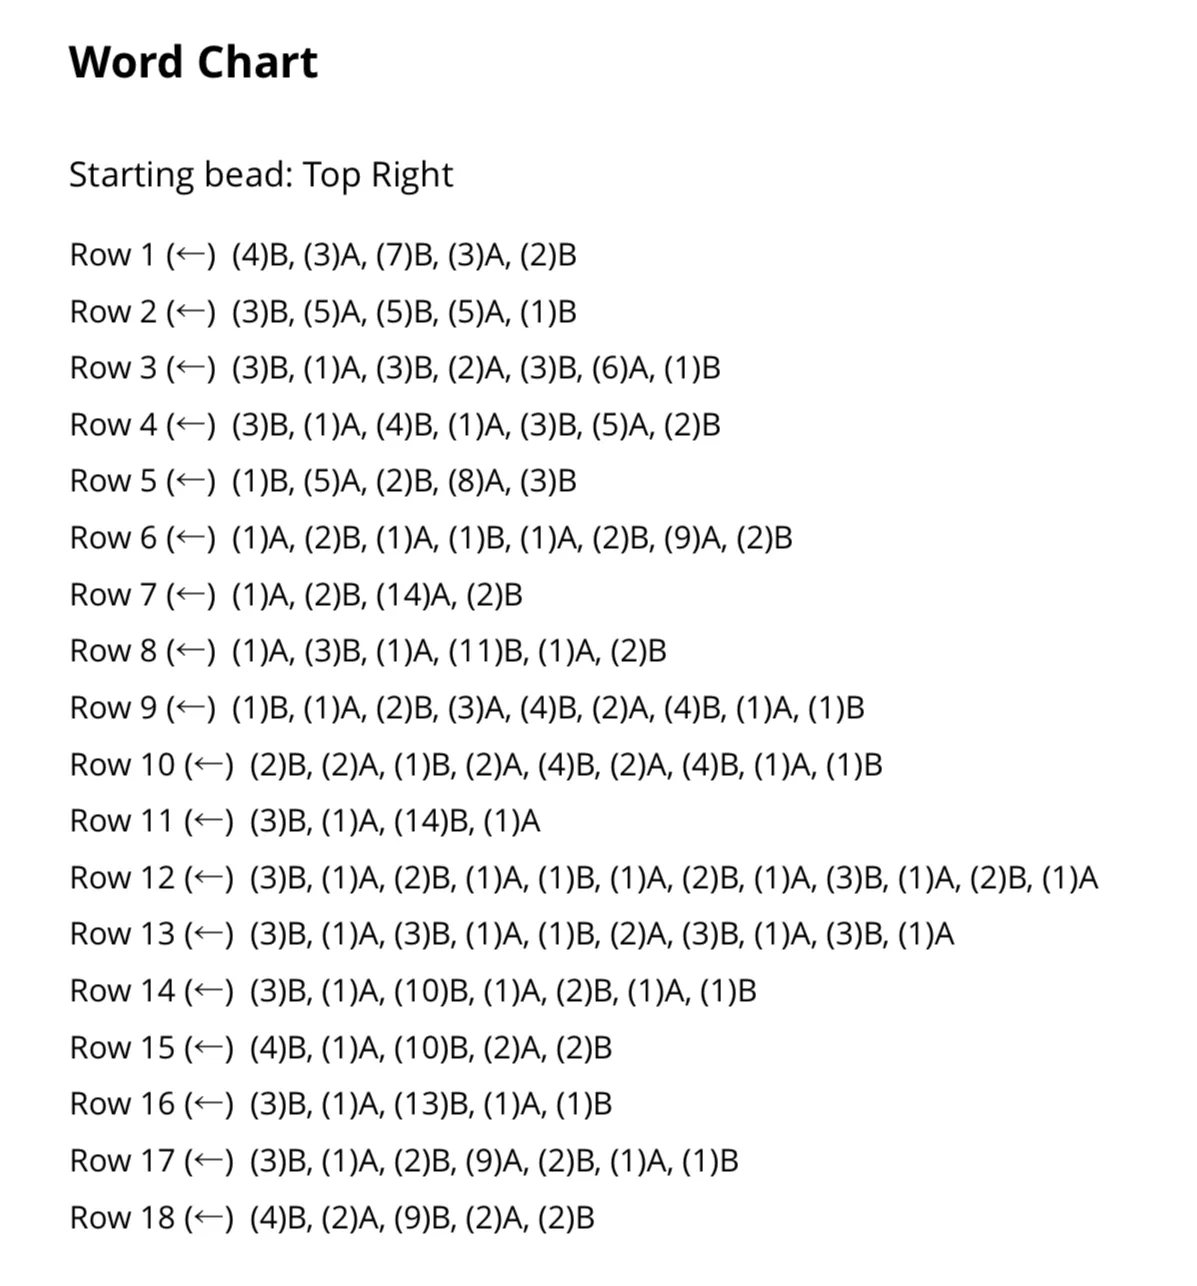Viewport: 1197px width, 1286px height.
Task: Select the Row 4 bead pattern line
Action: (394, 426)
